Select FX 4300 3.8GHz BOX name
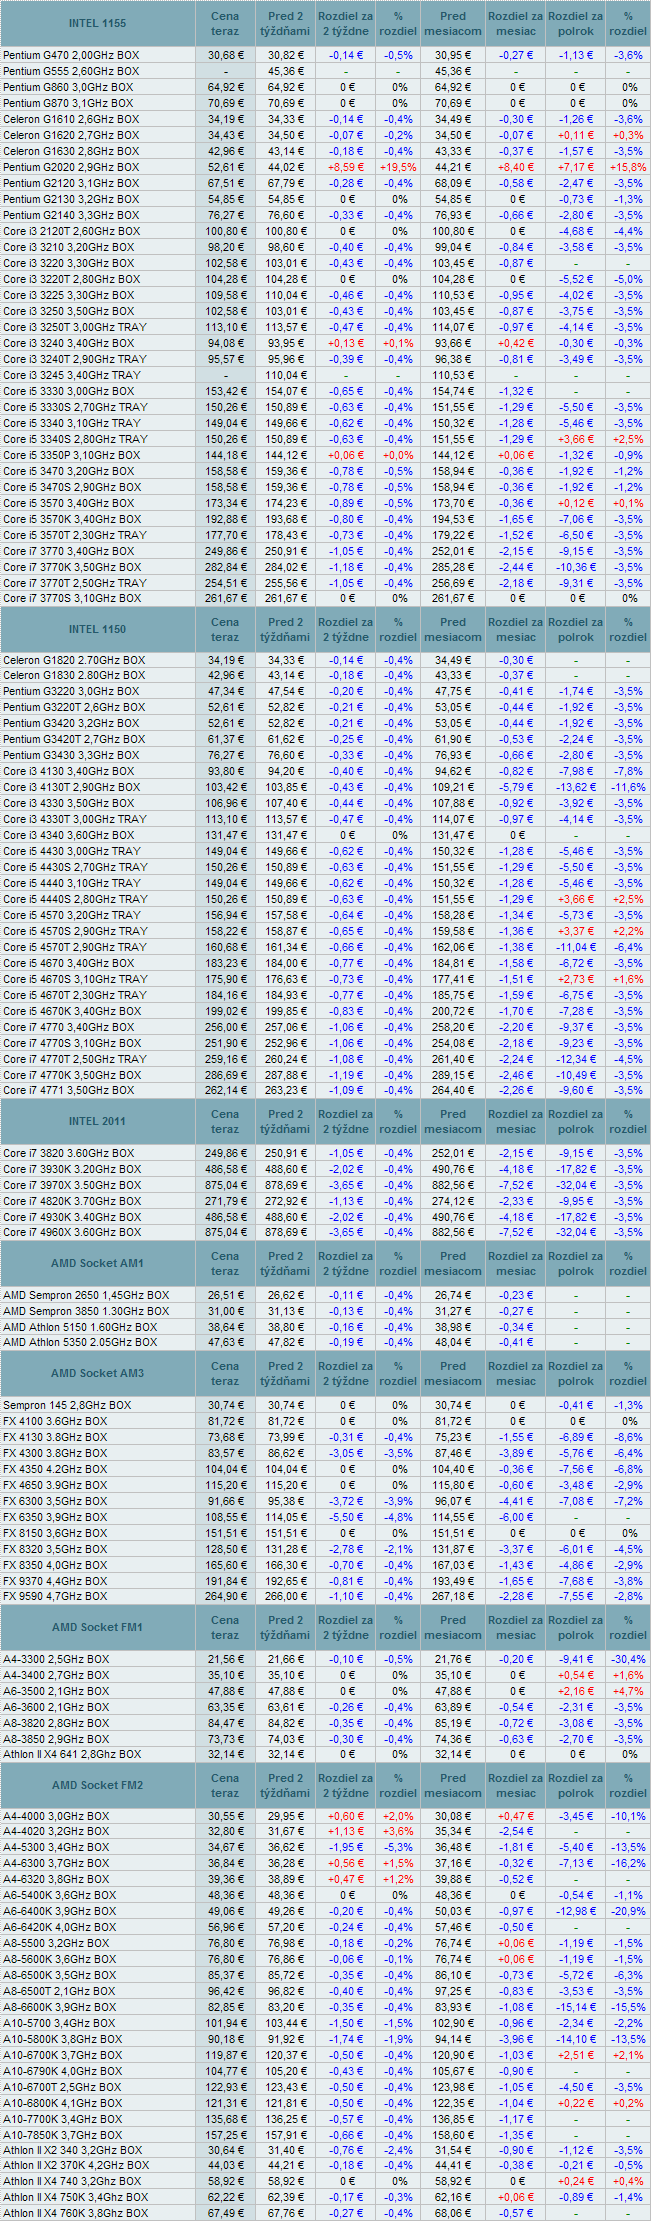Image resolution: width=651 pixels, height=2221 pixels. [x=55, y=1453]
